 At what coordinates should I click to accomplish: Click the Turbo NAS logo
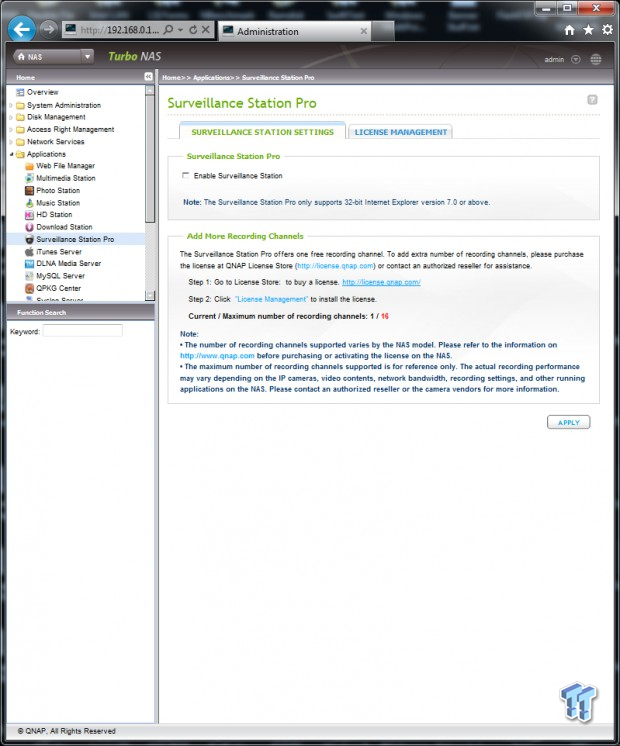[135, 57]
